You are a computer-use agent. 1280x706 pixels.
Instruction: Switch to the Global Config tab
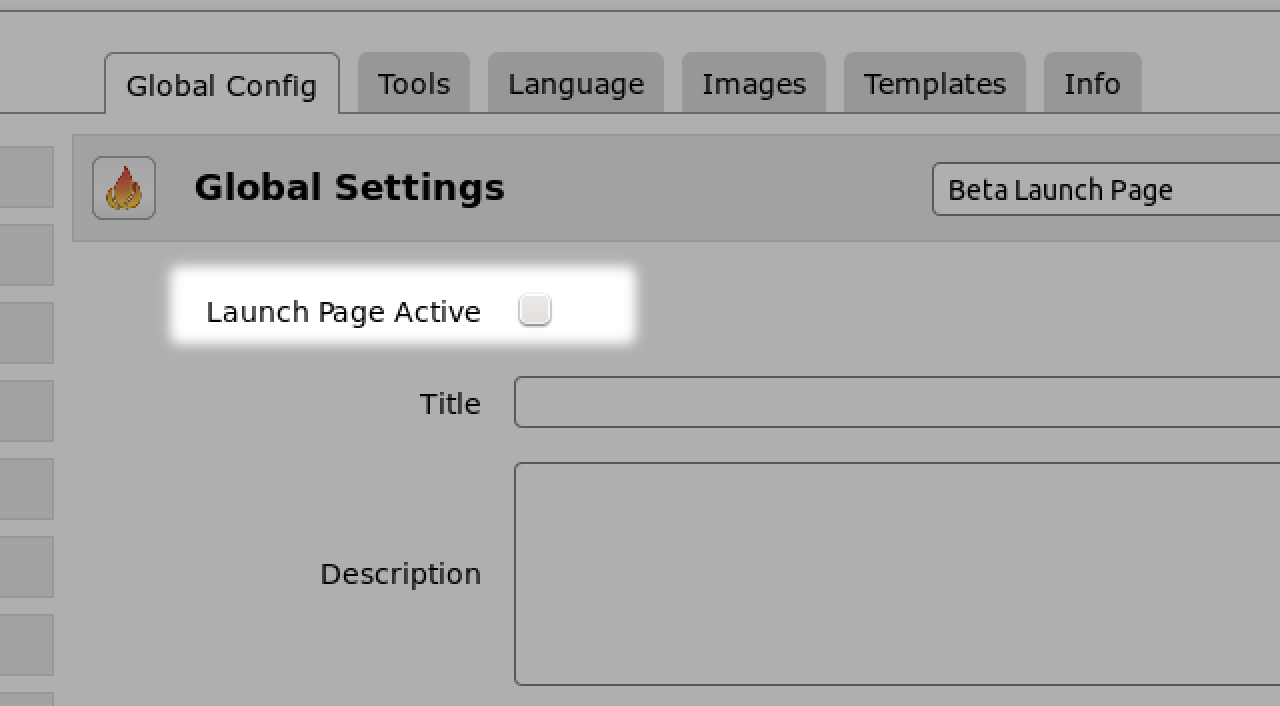(x=221, y=85)
